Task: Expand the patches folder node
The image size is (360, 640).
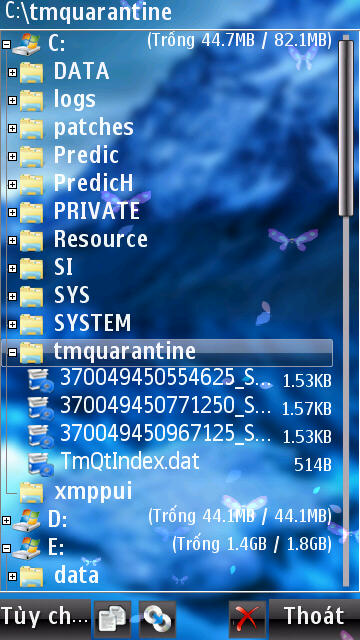Action: point(13,128)
